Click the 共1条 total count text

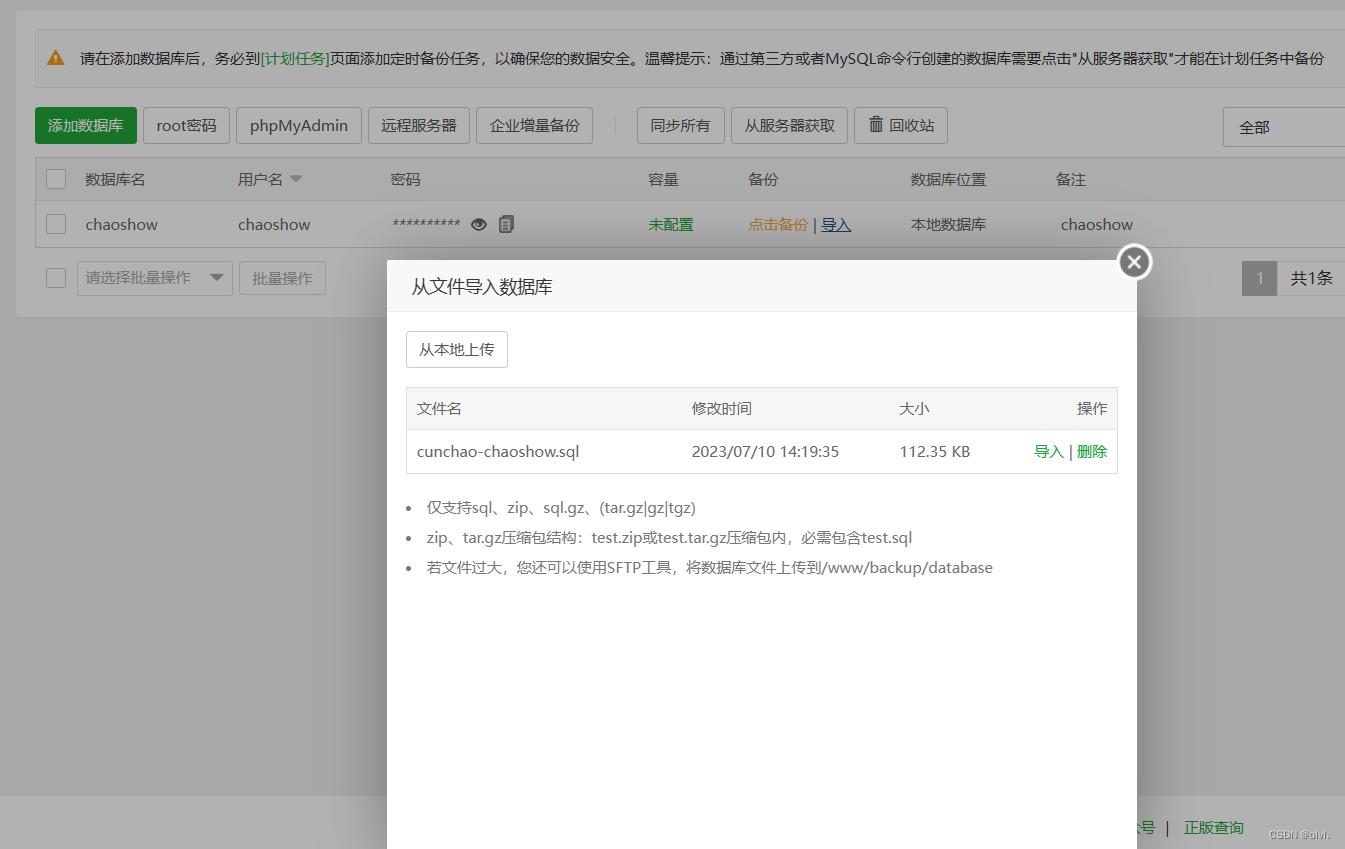1312,278
